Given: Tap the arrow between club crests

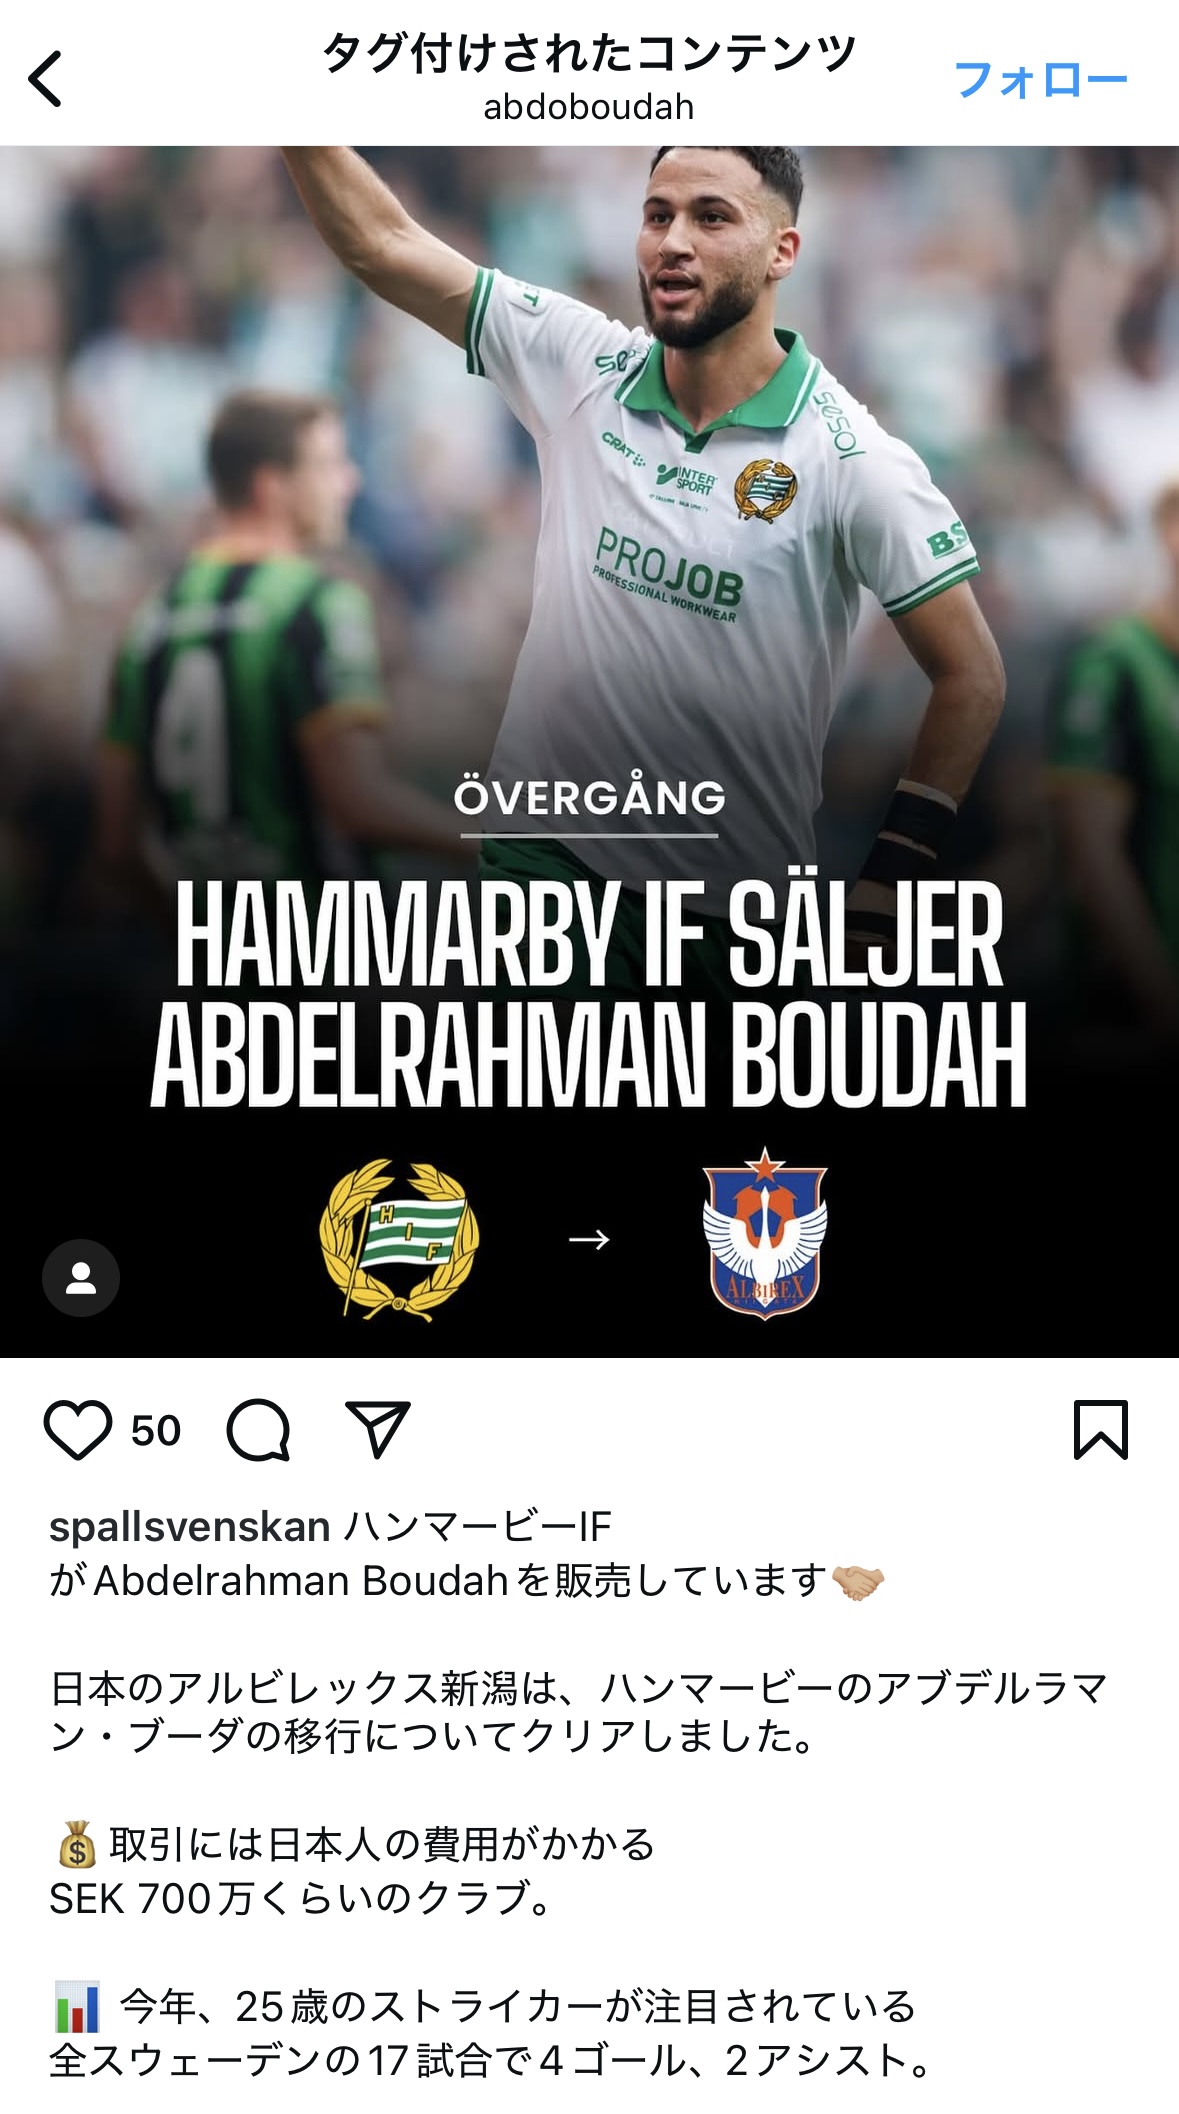Looking at the screenshot, I should click(589, 1240).
